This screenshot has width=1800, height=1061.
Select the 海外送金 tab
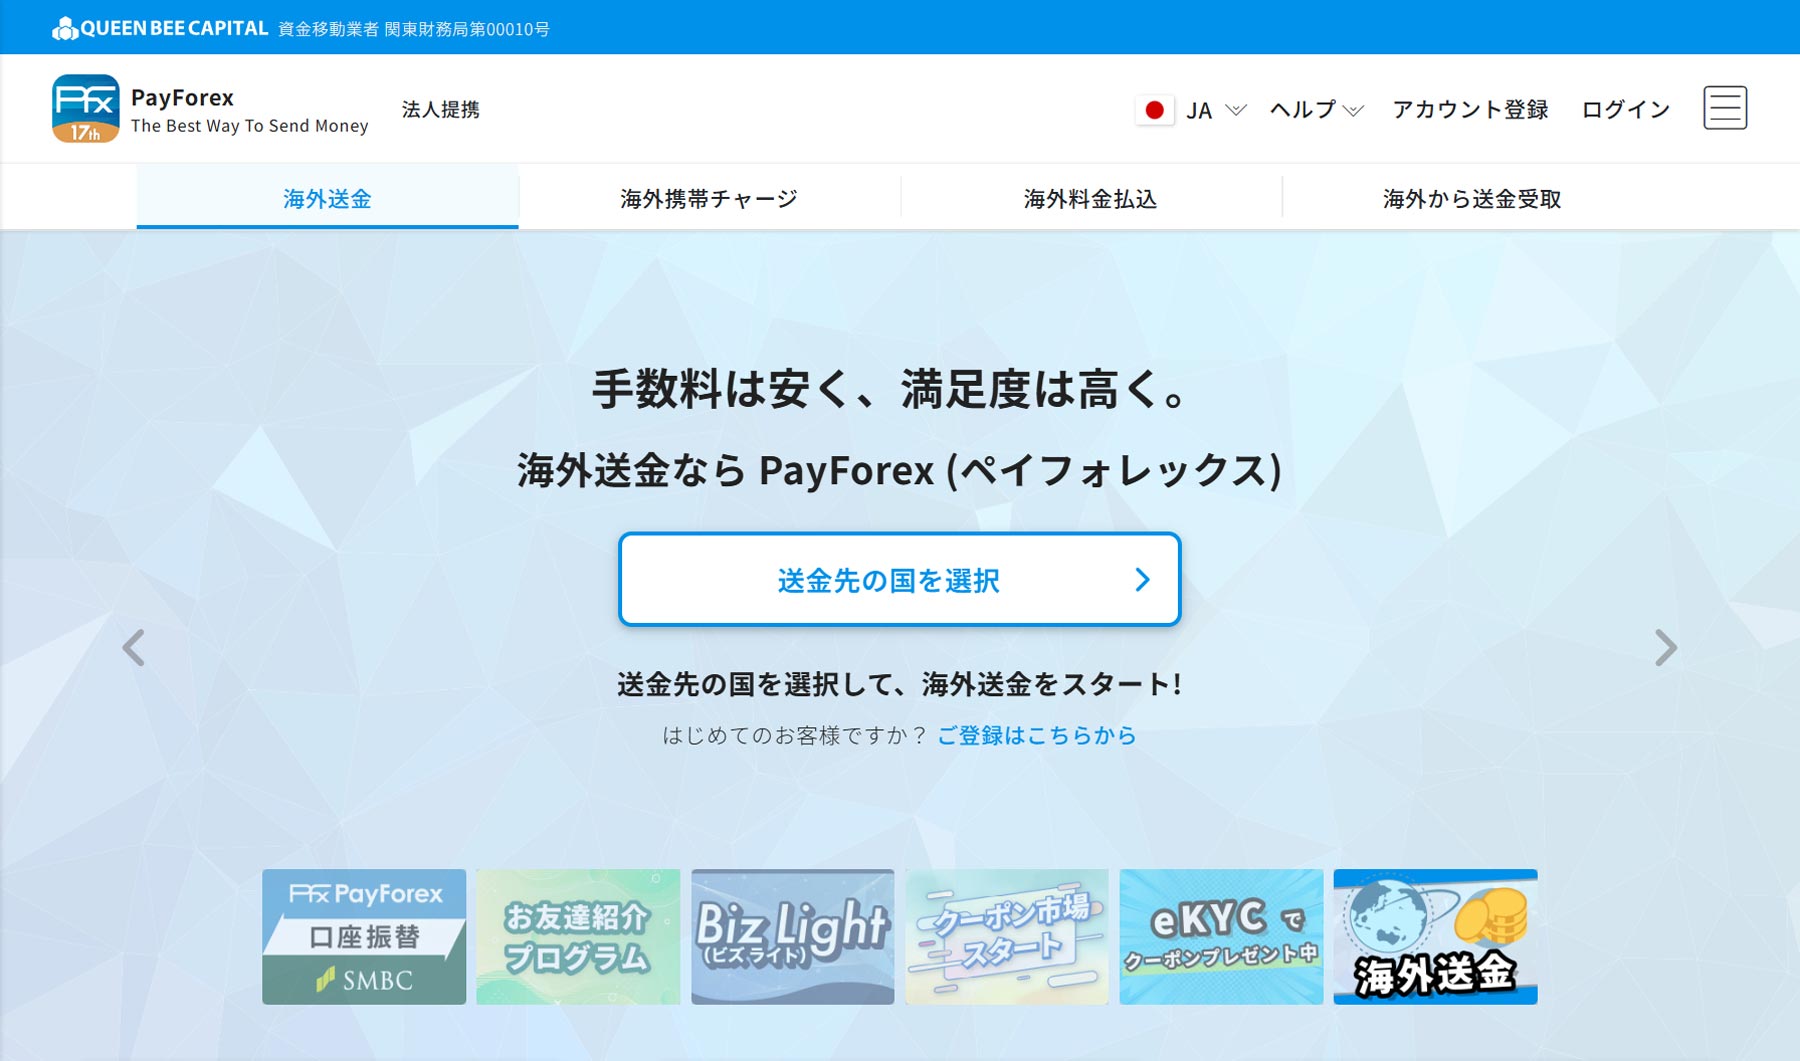pyautogui.click(x=327, y=198)
